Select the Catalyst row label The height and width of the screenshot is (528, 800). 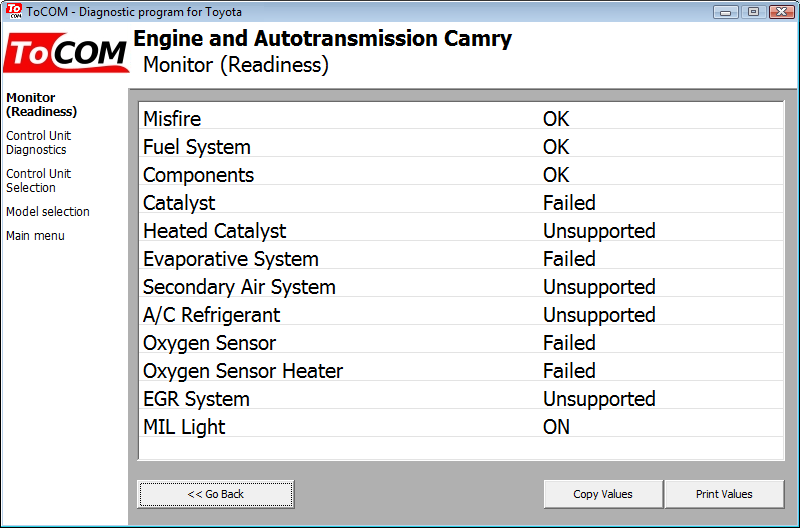point(179,203)
